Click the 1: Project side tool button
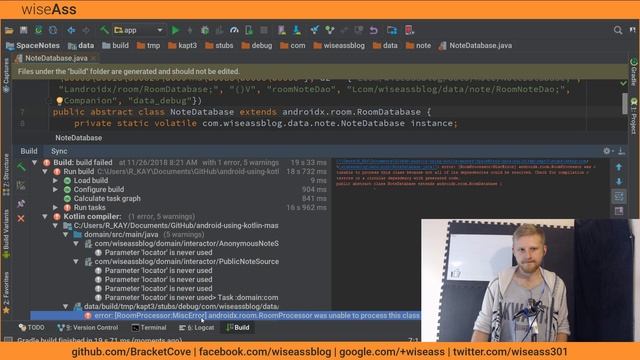The width and height of the screenshot is (640, 360). pyautogui.click(x=633, y=116)
